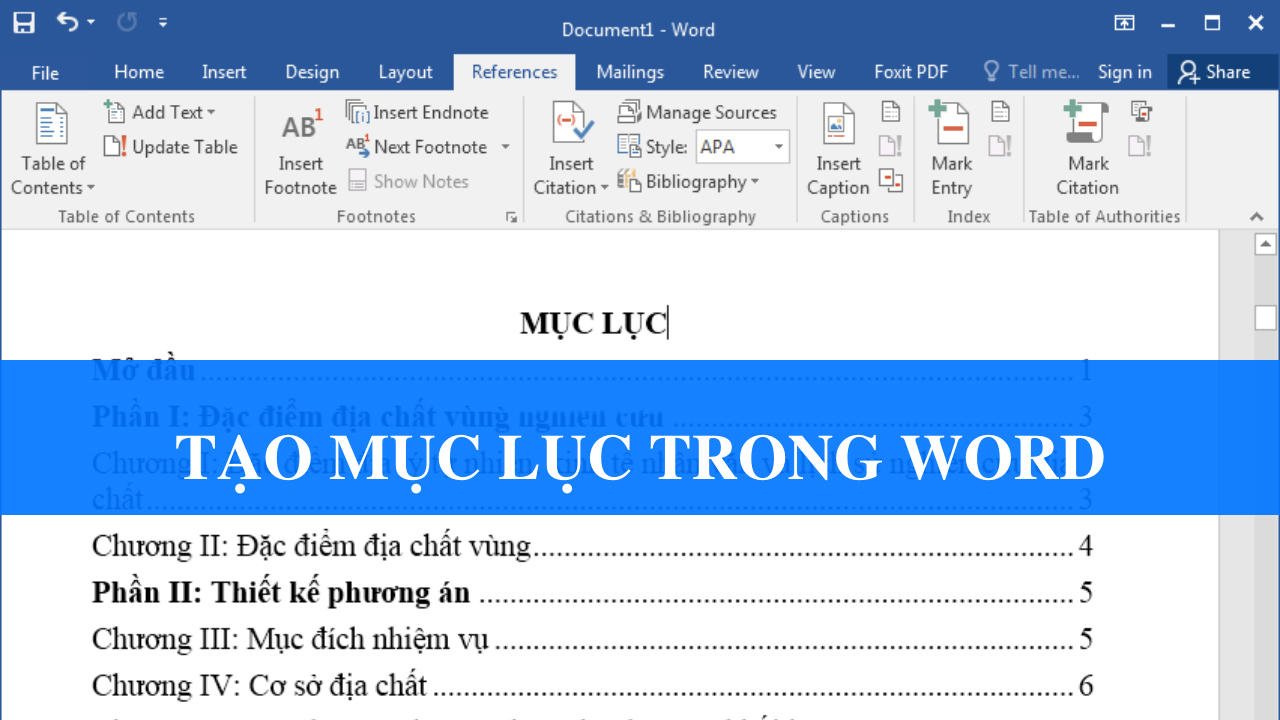
Task: Click the Sign in link
Action: (1125, 72)
